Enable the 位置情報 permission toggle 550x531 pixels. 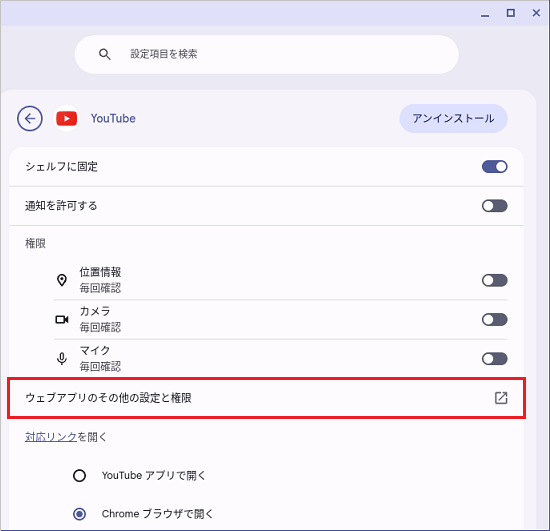[495, 280]
